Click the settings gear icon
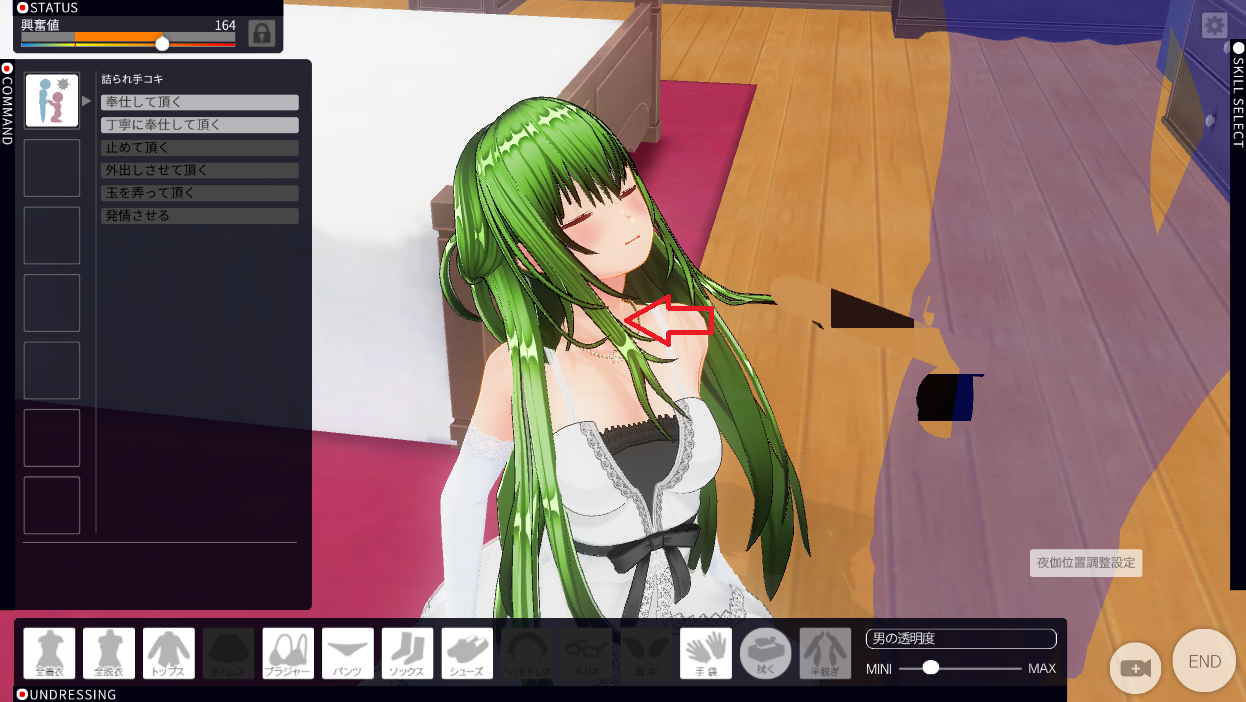The image size is (1246, 702). 1214,26
